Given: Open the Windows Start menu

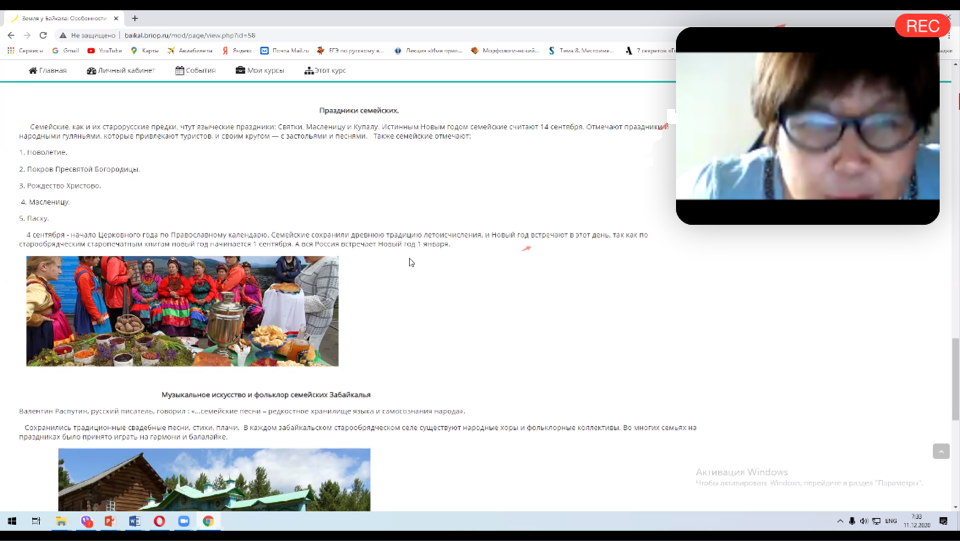Looking at the screenshot, I should pyautogui.click(x=12, y=521).
